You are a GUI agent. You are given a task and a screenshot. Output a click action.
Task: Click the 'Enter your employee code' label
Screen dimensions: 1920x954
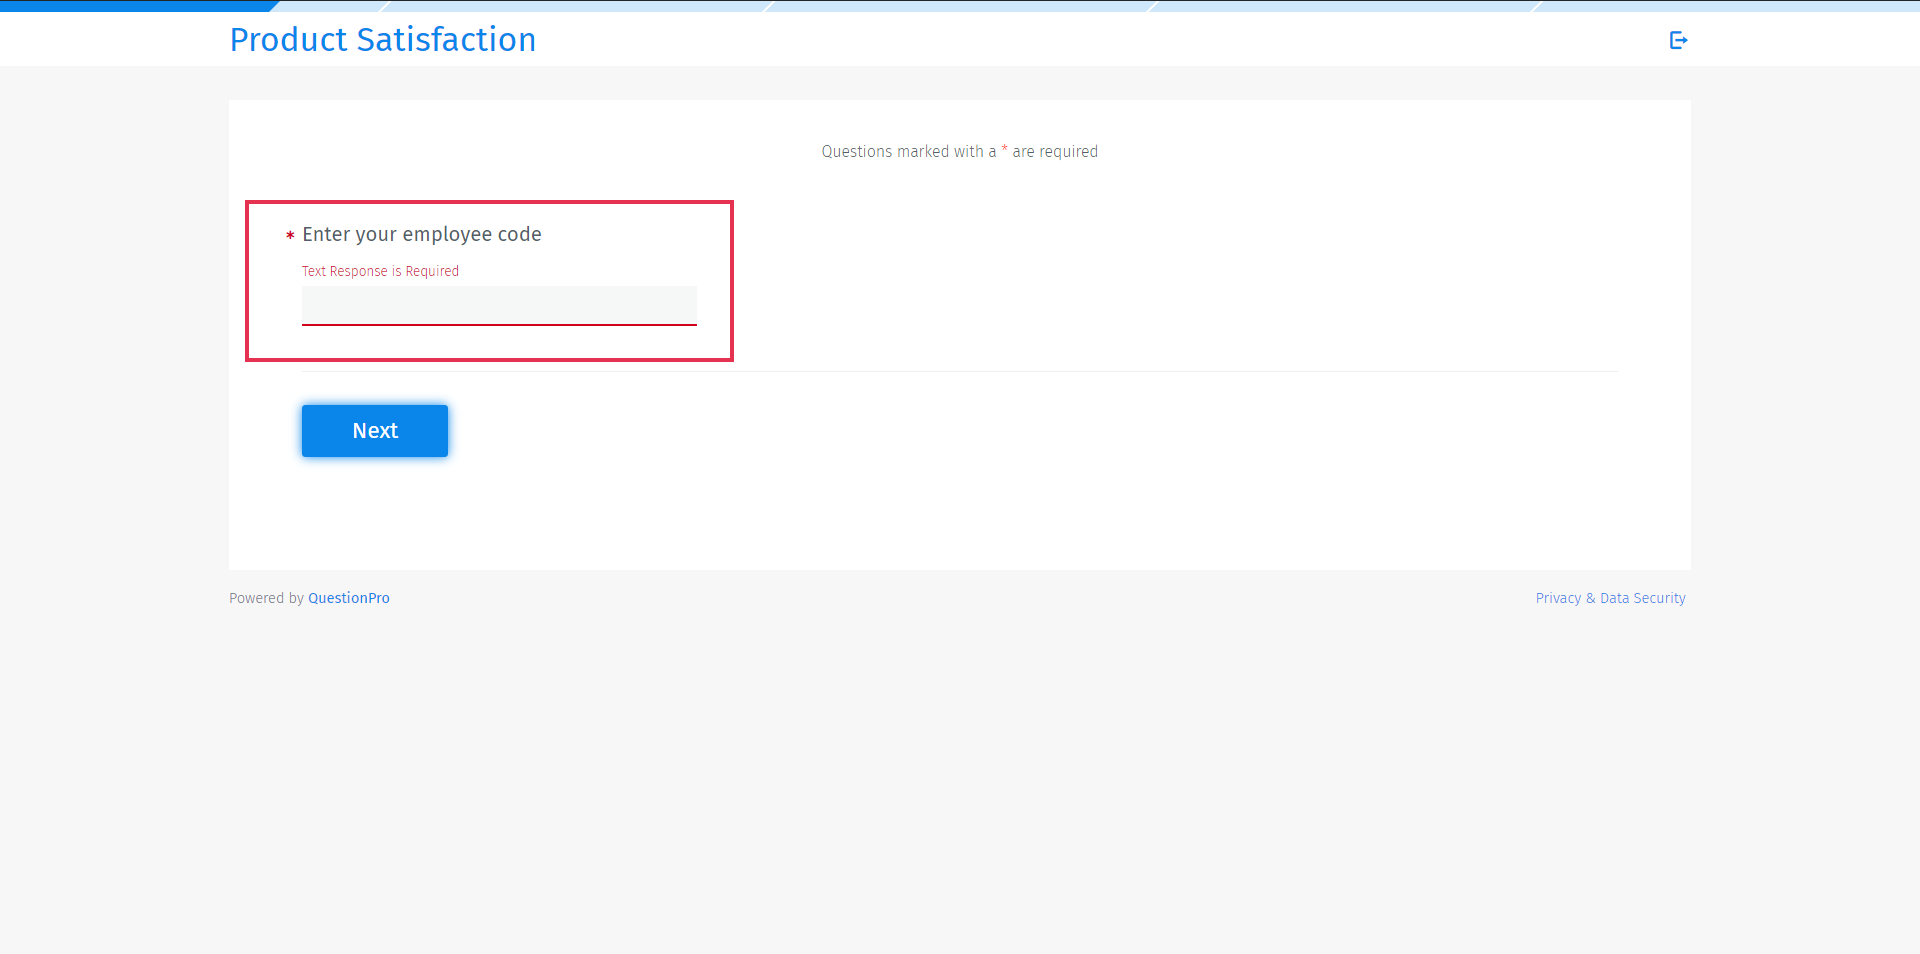tap(422, 234)
